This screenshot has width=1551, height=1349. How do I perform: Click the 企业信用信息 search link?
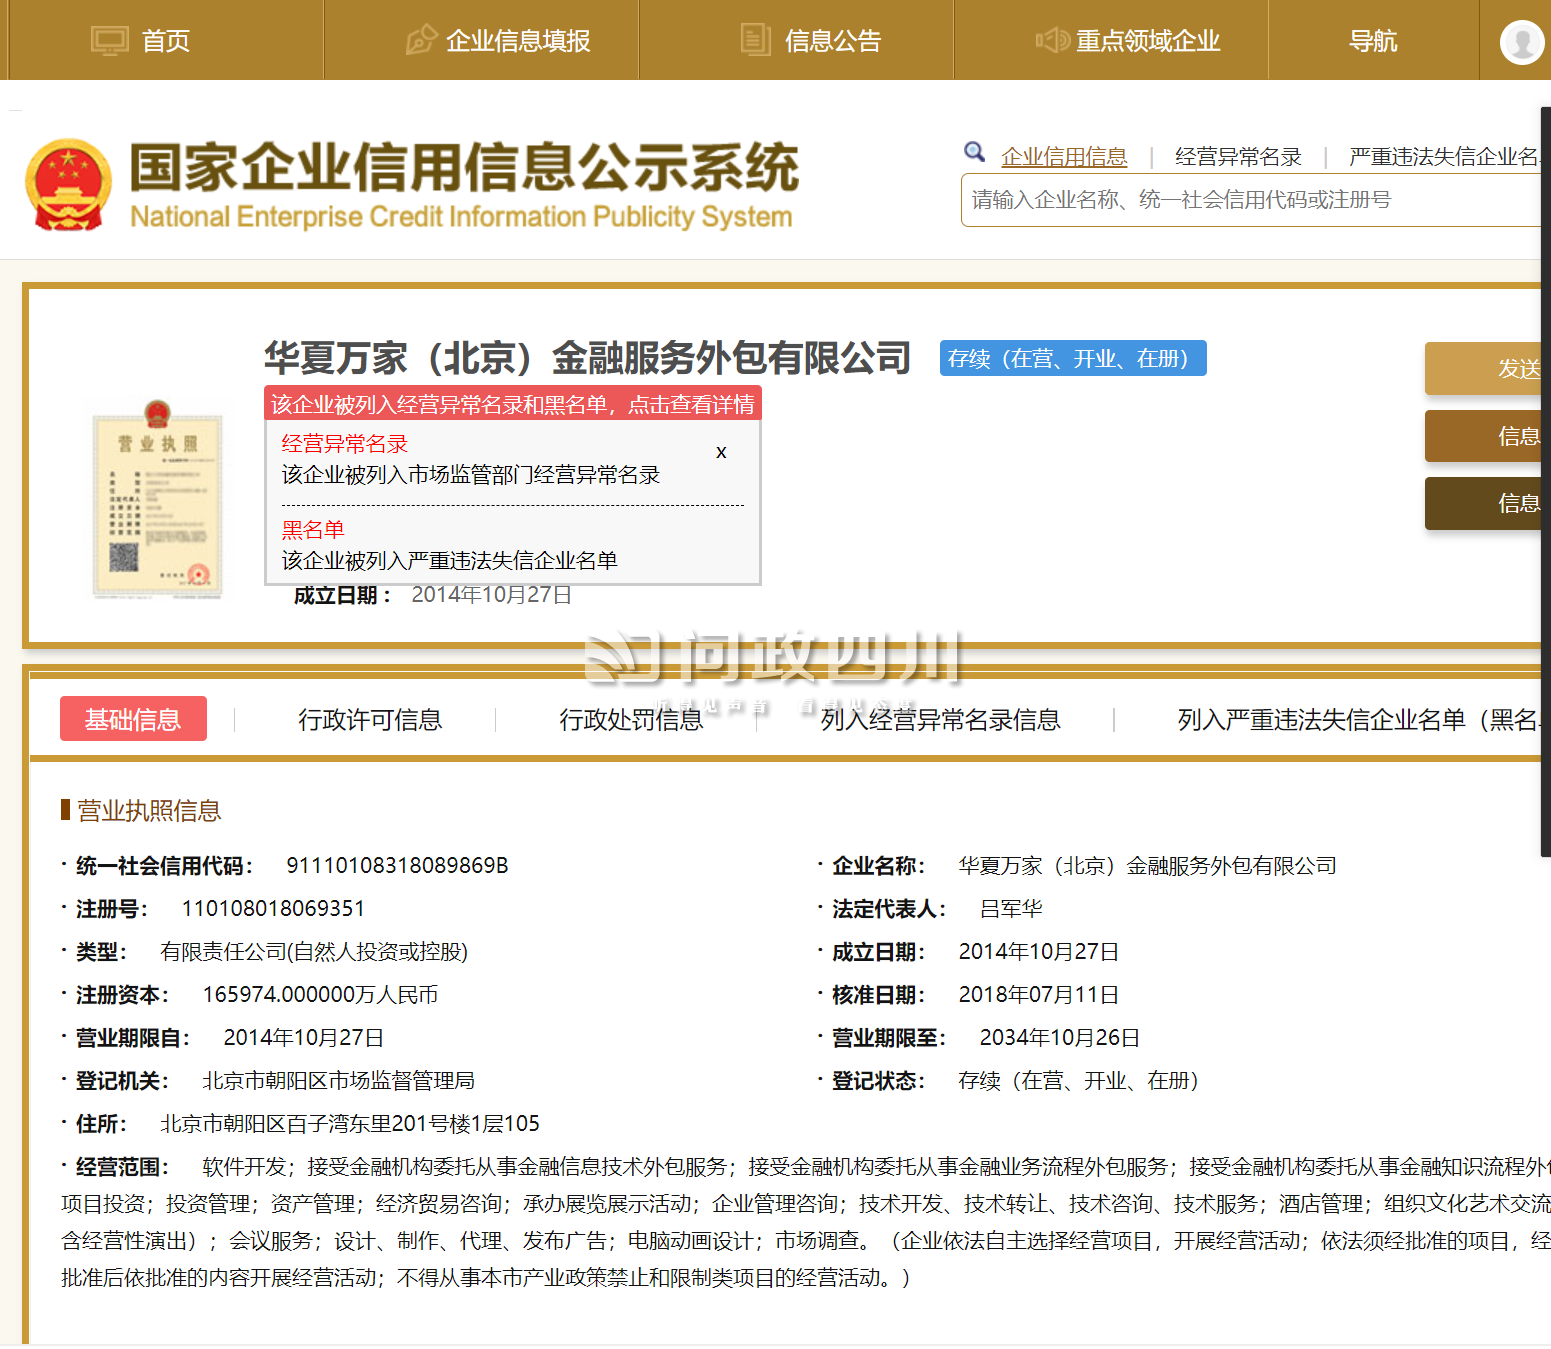point(1064,157)
